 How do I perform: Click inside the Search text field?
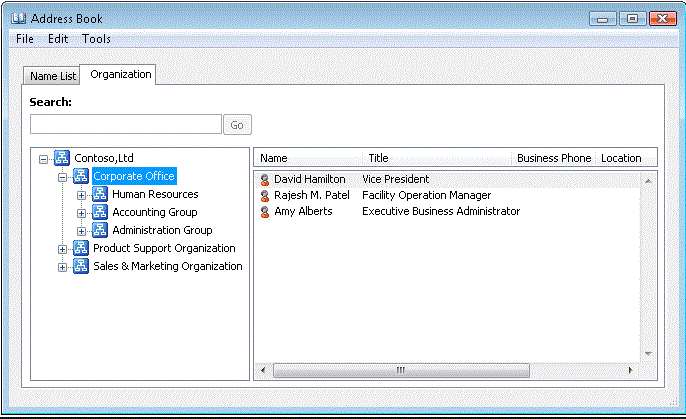coord(126,125)
